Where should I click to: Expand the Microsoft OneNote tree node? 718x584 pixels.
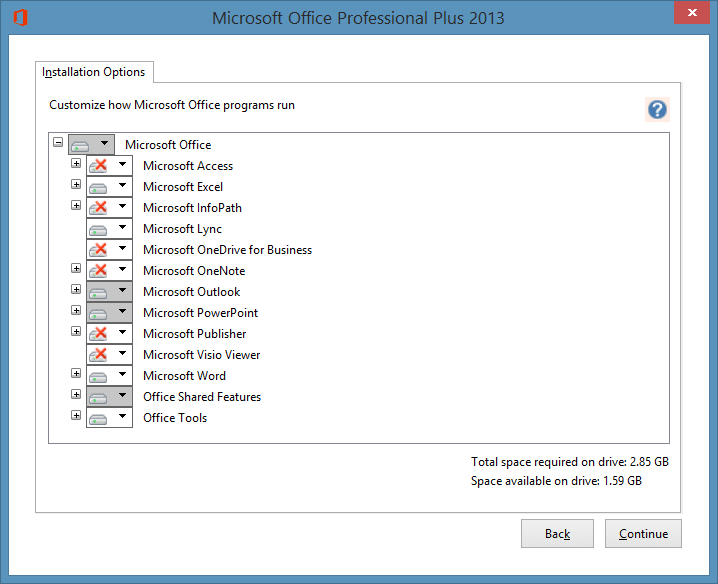[x=76, y=268]
